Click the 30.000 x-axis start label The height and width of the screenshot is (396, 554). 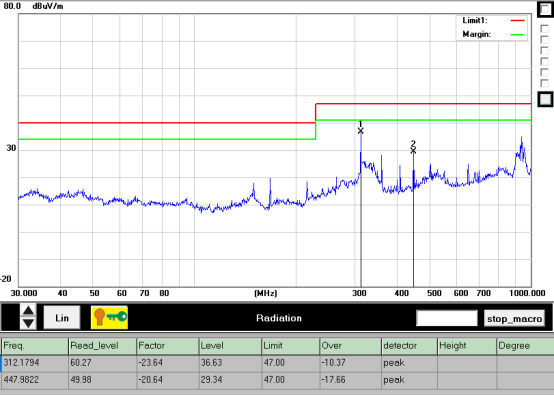pyautogui.click(x=24, y=293)
